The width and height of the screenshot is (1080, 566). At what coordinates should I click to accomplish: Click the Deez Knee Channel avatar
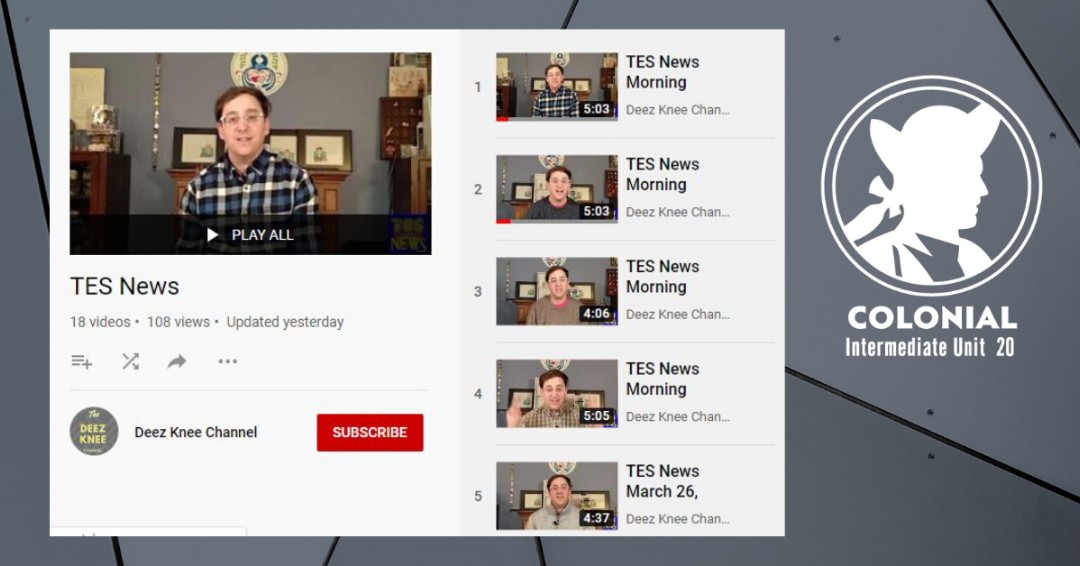94,431
